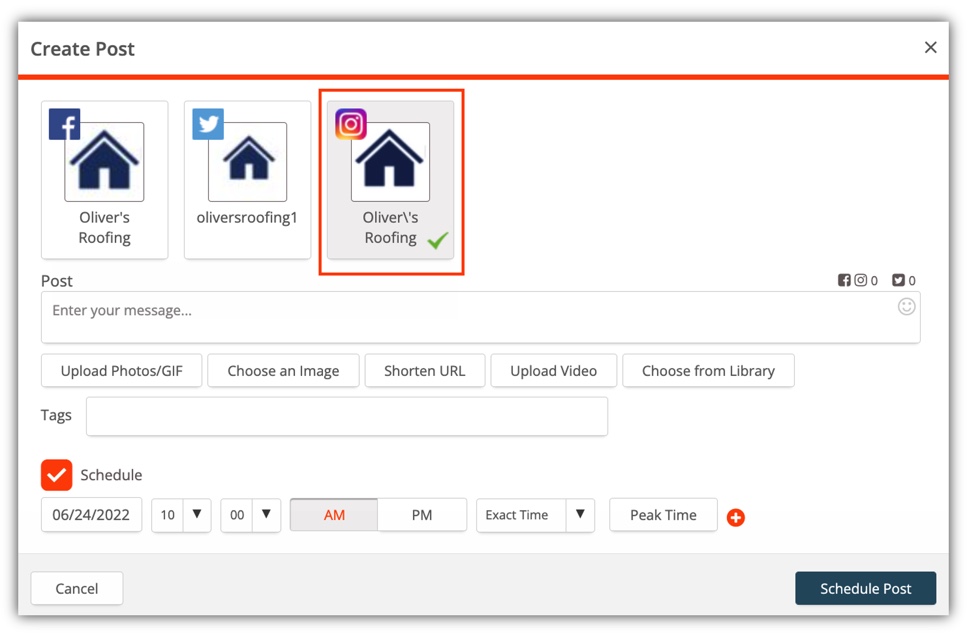
Task: Click Choose an Image button
Action: [283, 371]
